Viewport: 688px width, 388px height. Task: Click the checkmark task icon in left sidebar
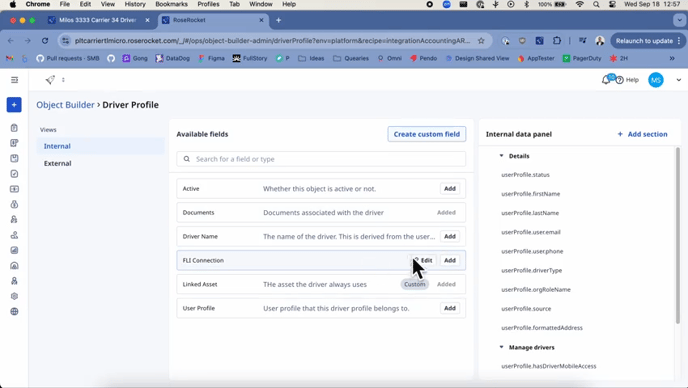[x=14, y=174]
